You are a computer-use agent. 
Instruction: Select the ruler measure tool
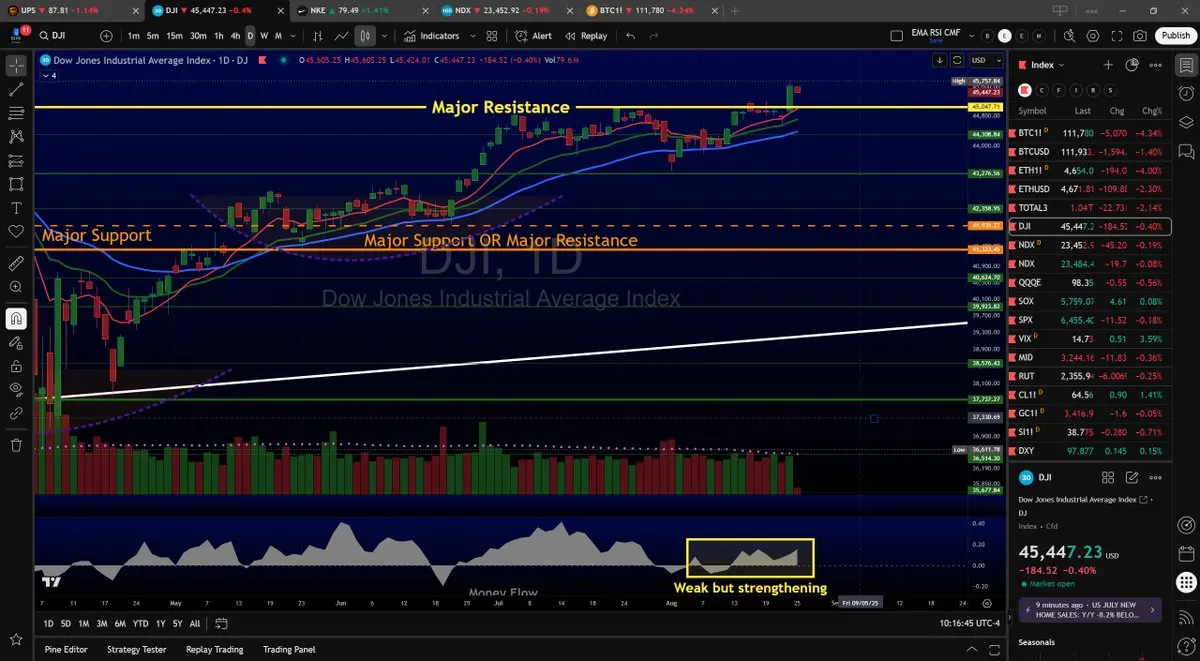coord(16,264)
